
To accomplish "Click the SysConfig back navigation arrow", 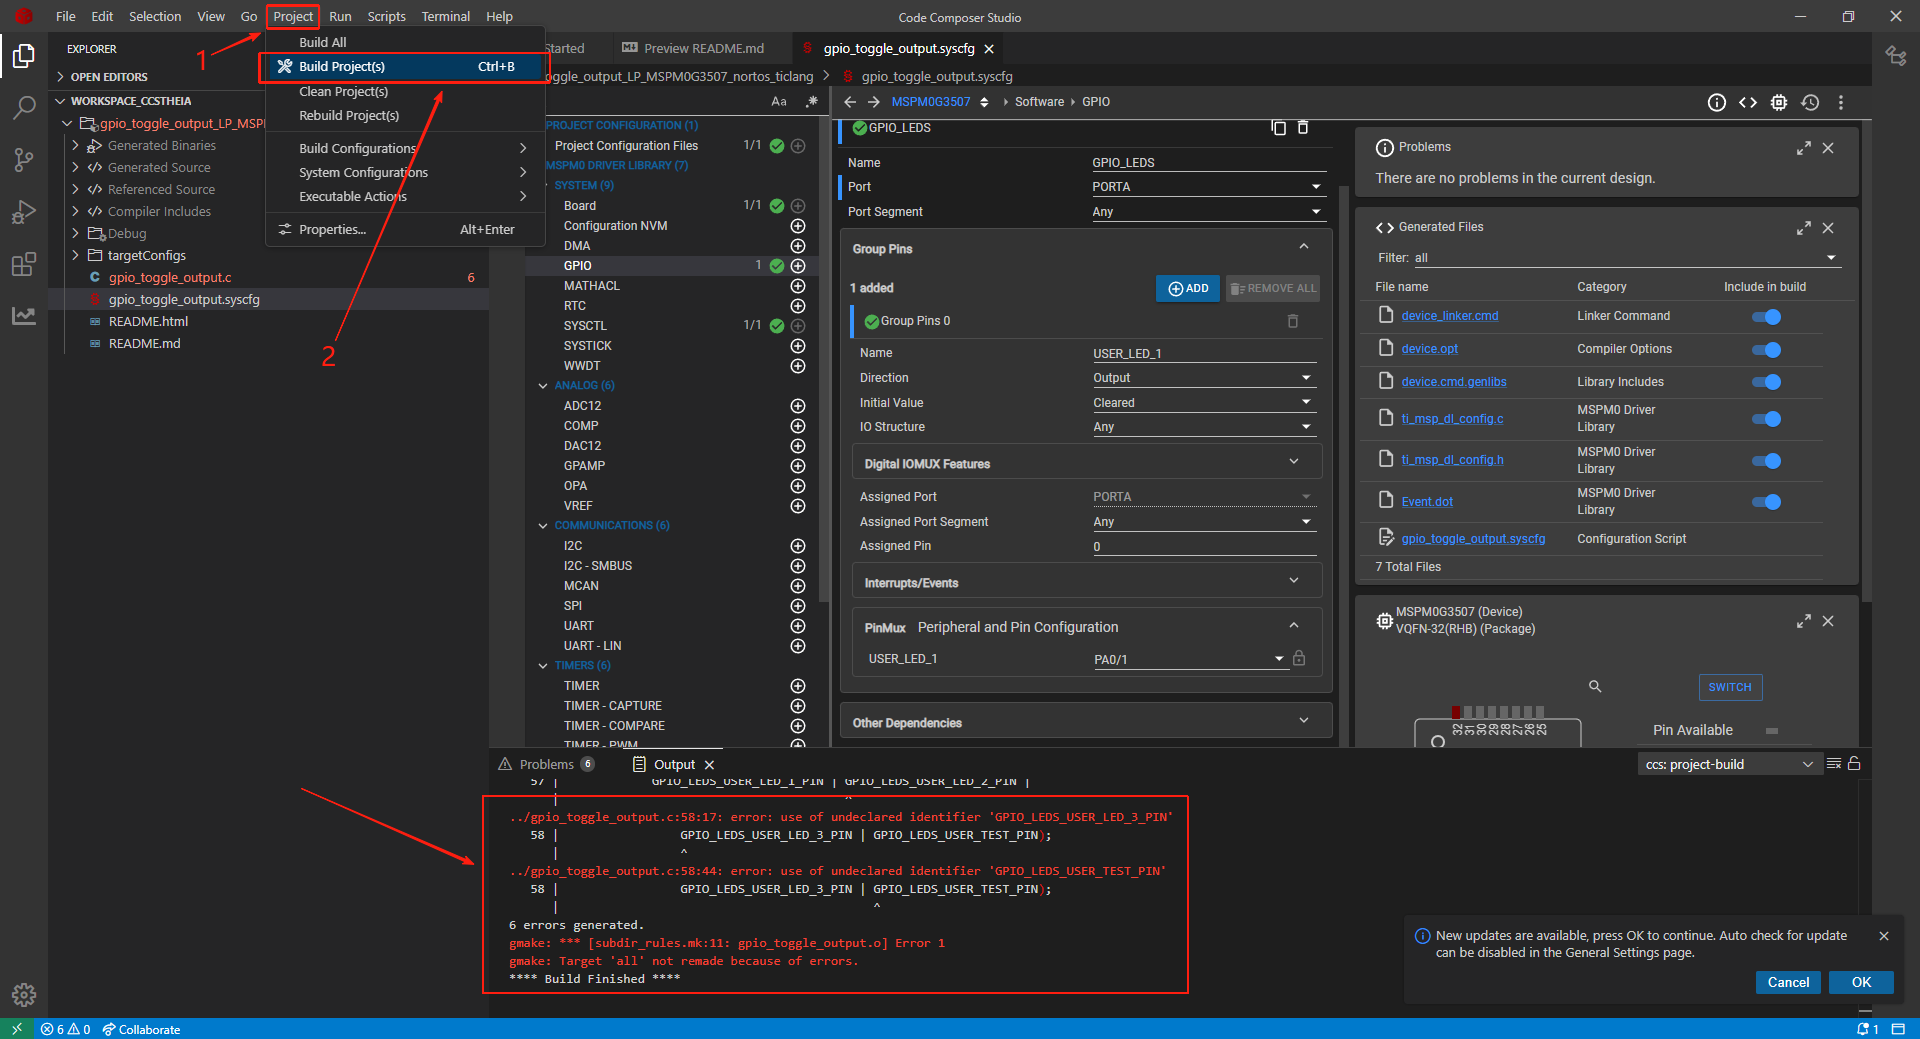I will pyautogui.click(x=850, y=102).
